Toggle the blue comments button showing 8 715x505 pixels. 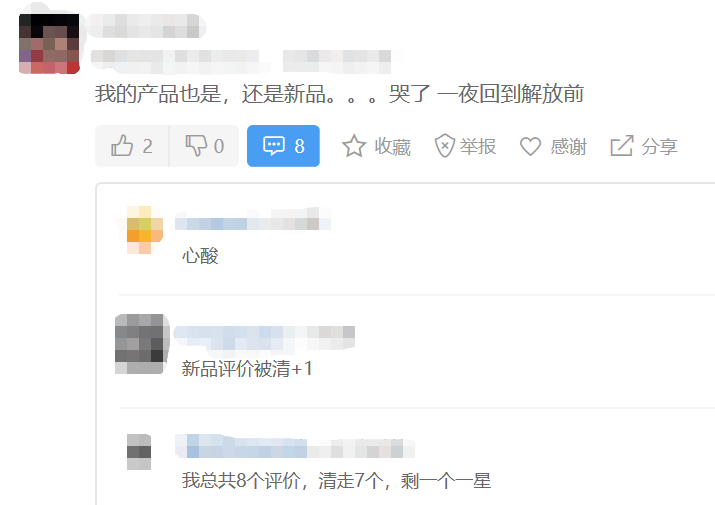[x=283, y=146]
